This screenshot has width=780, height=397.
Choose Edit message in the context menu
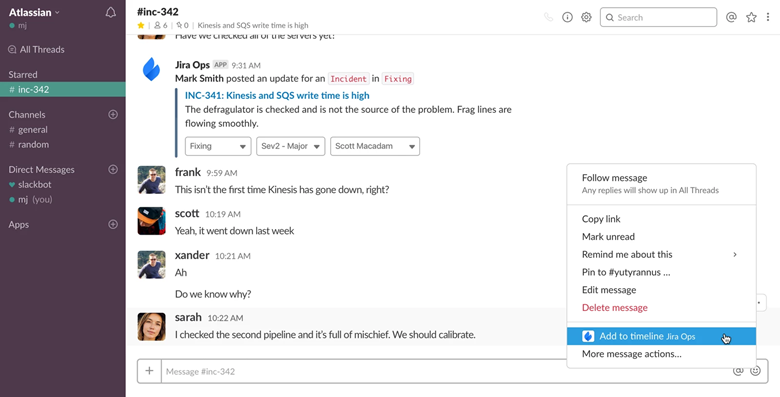point(662,290)
